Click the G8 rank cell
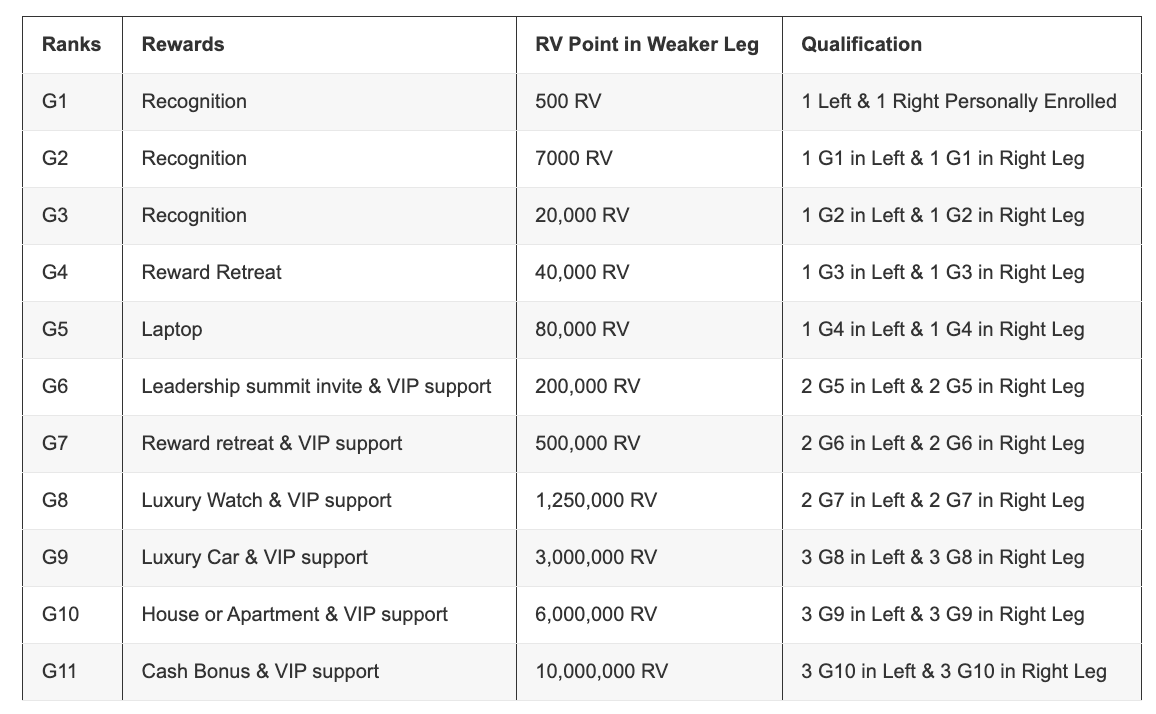The width and height of the screenshot is (1156, 714). coord(55,500)
